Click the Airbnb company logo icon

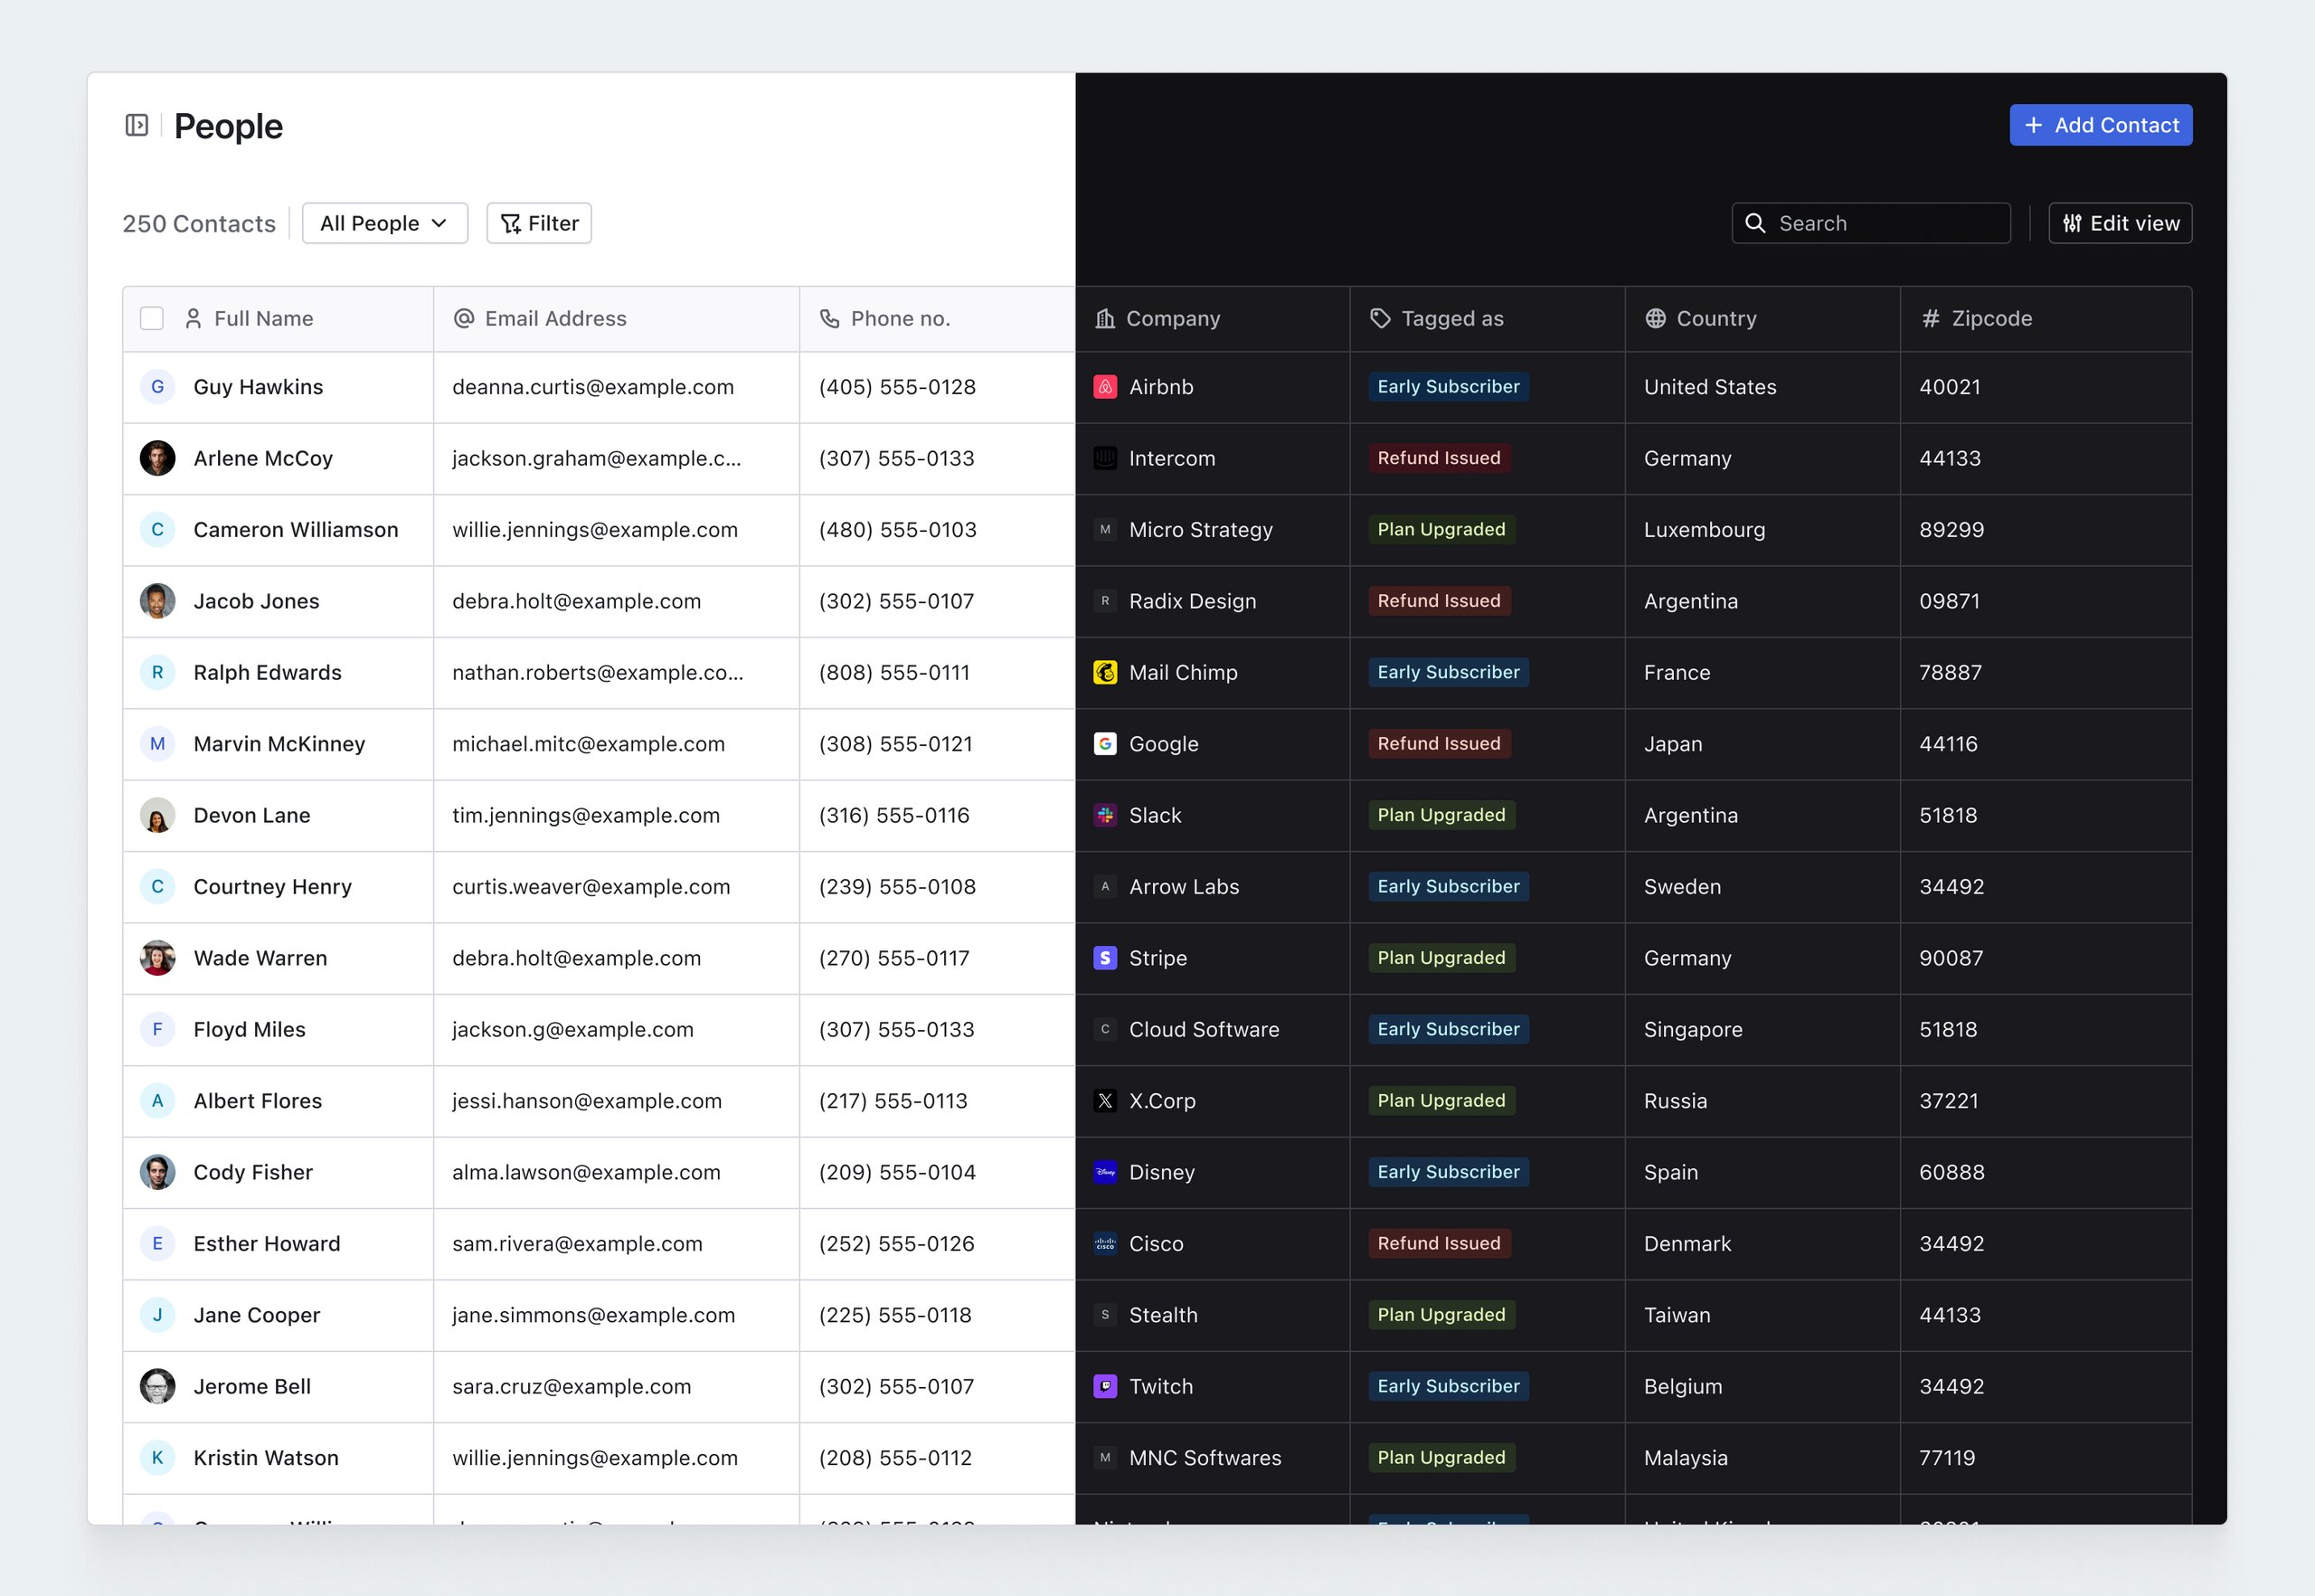(x=1105, y=387)
